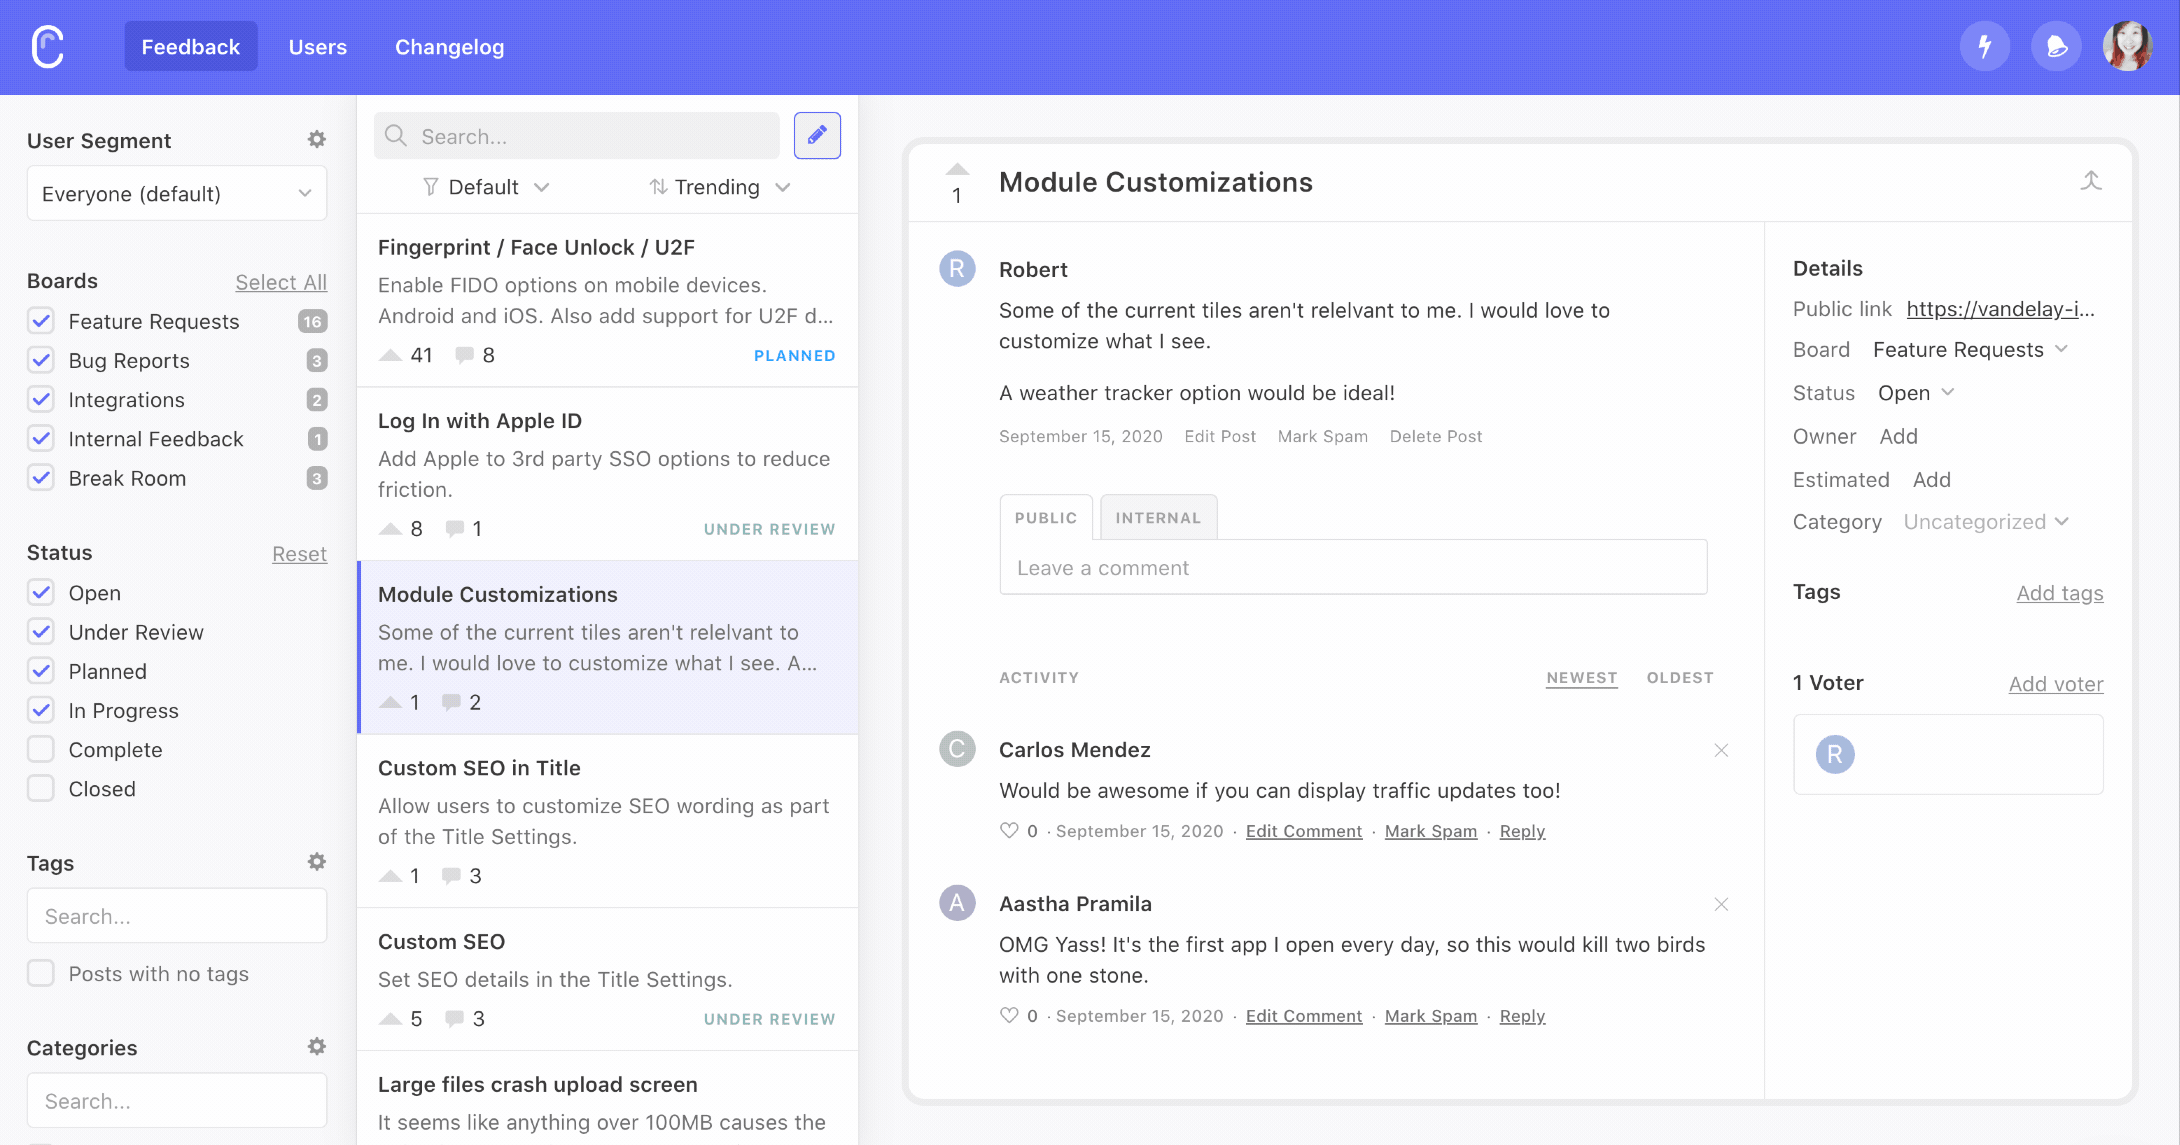The image size is (2180, 1145).
Task: Select the PUBLIC comment tab
Action: [1046, 517]
